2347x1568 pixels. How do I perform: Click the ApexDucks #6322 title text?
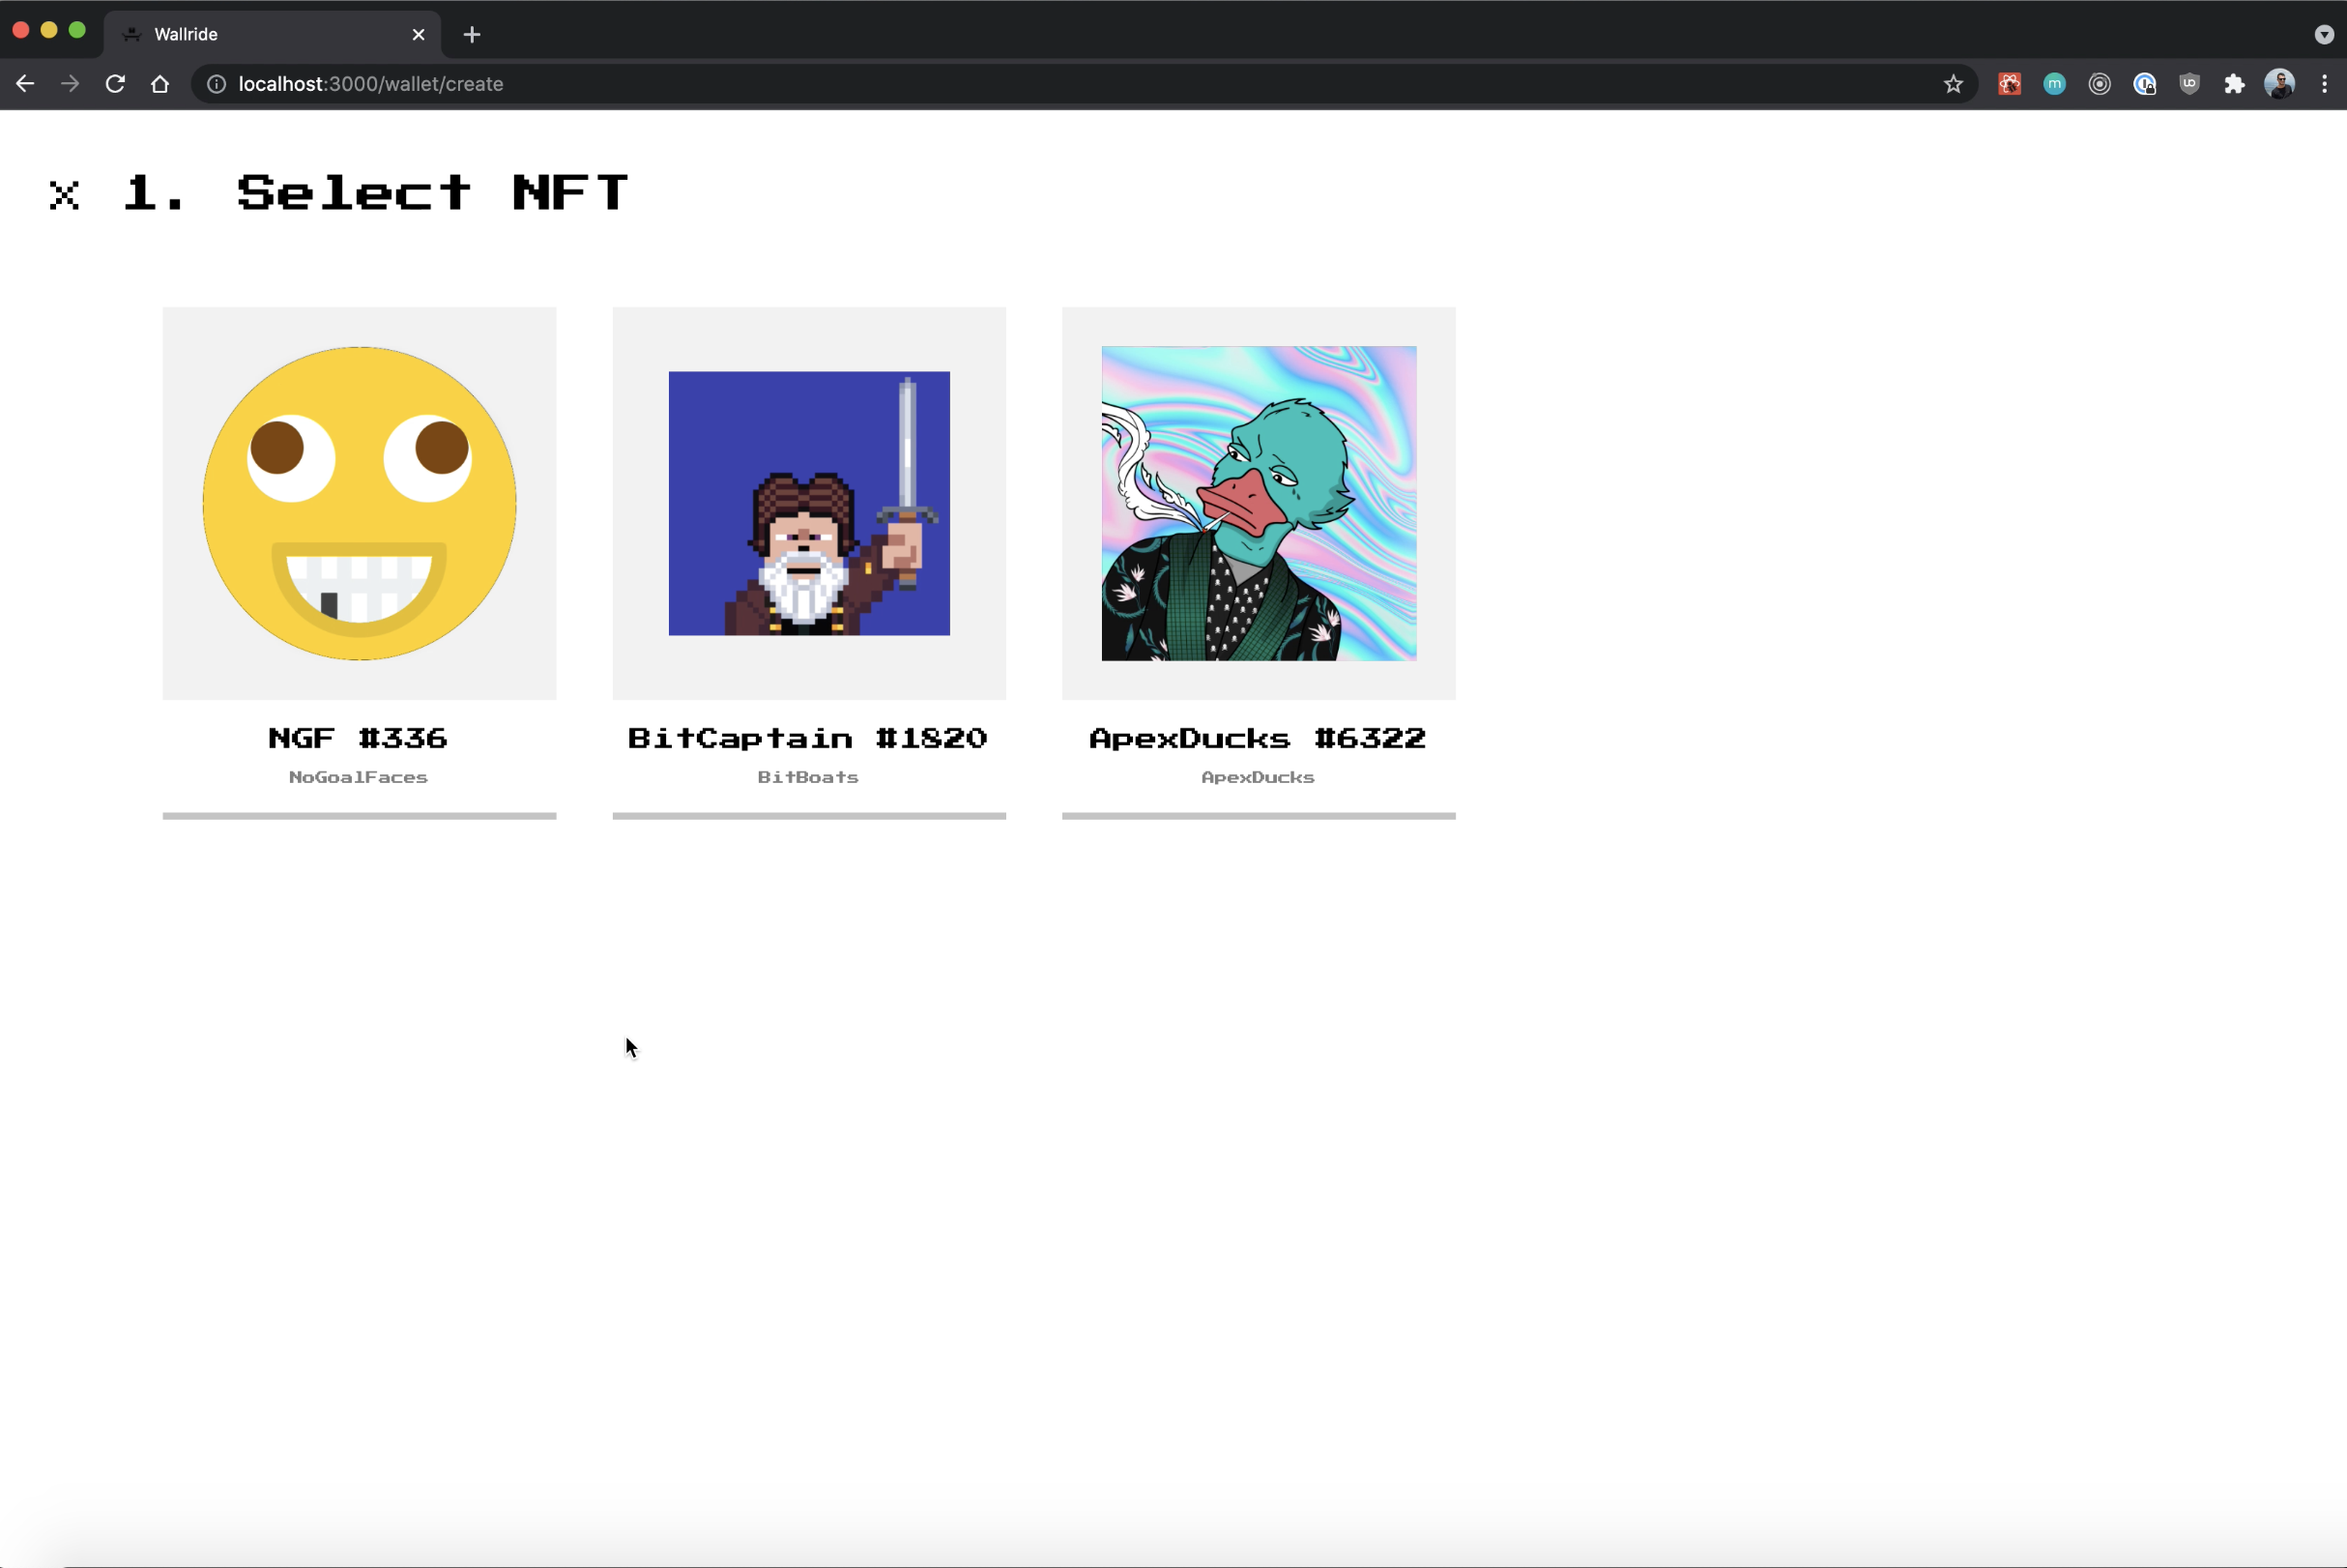(1257, 738)
